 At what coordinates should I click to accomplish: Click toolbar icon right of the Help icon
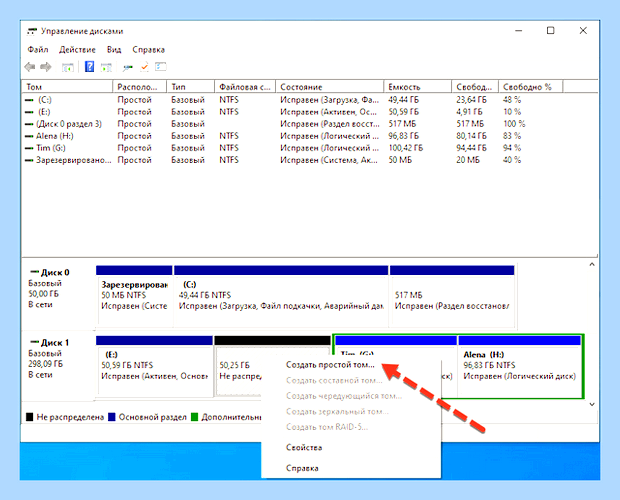click(106, 68)
